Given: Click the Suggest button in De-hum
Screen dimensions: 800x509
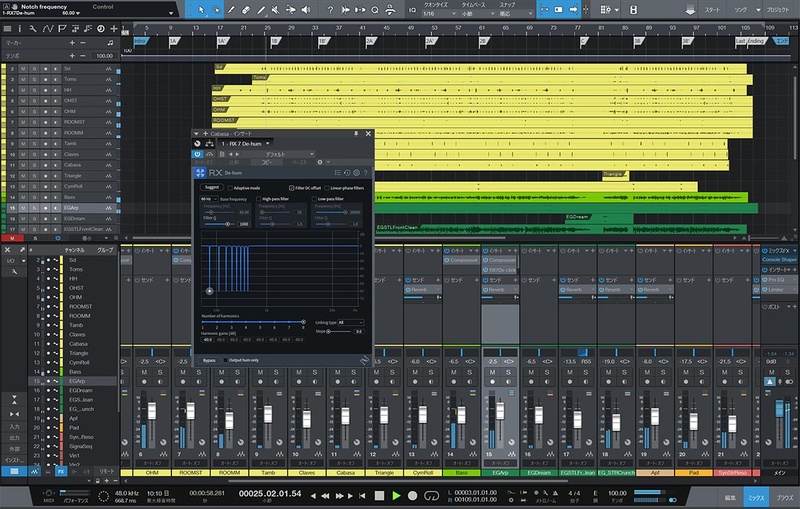Looking at the screenshot, I should tap(211, 187).
